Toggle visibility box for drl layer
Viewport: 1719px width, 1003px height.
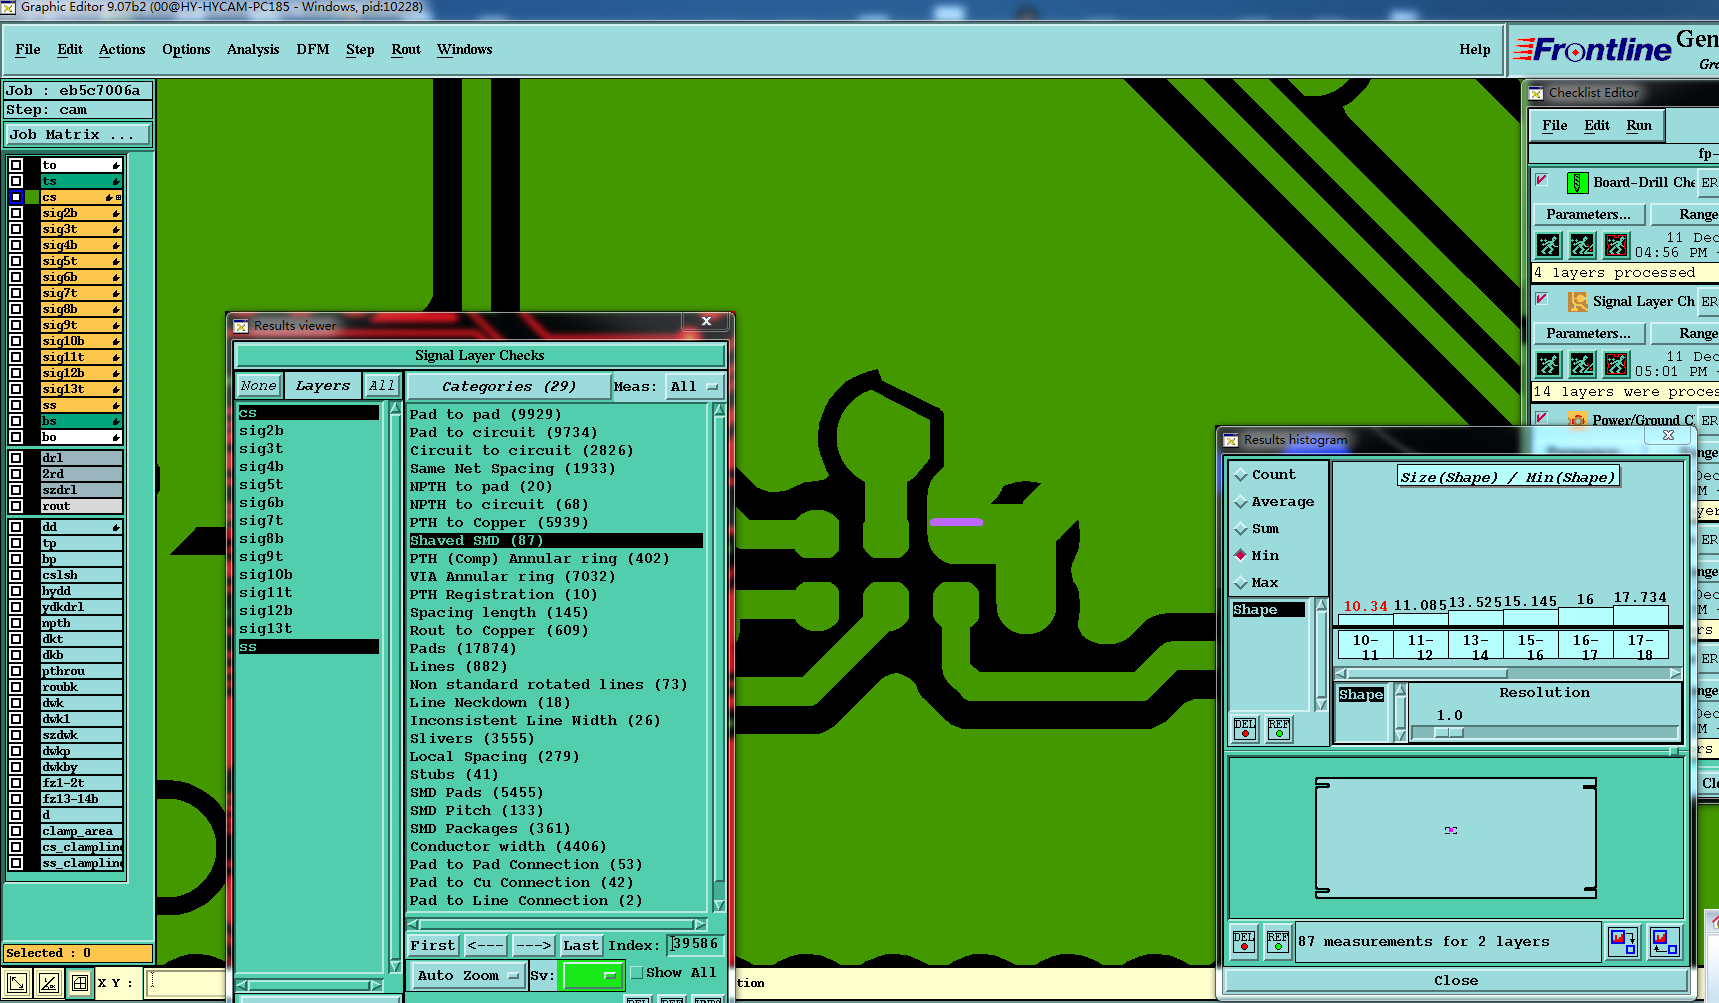point(16,458)
